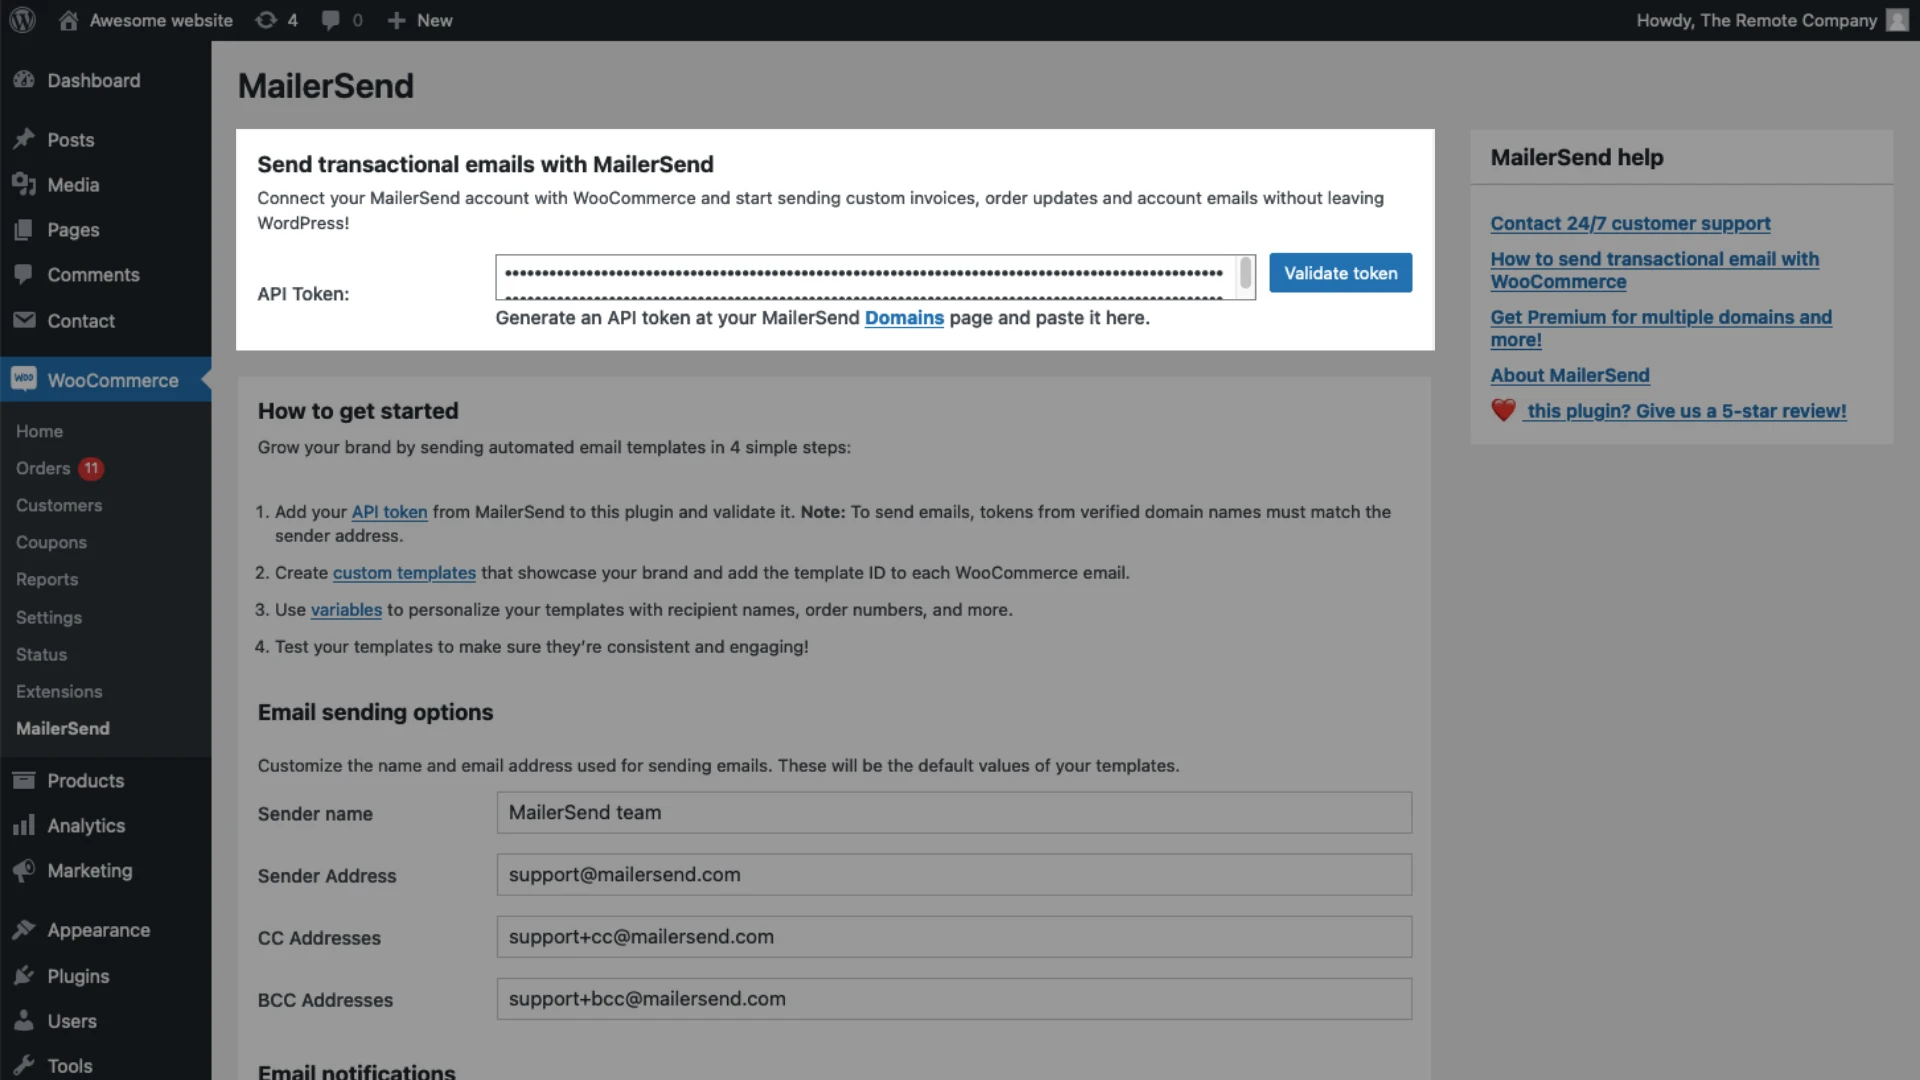
Task: Click the API token field scrollbar
Action: pyautogui.click(x=1245, y=273)
